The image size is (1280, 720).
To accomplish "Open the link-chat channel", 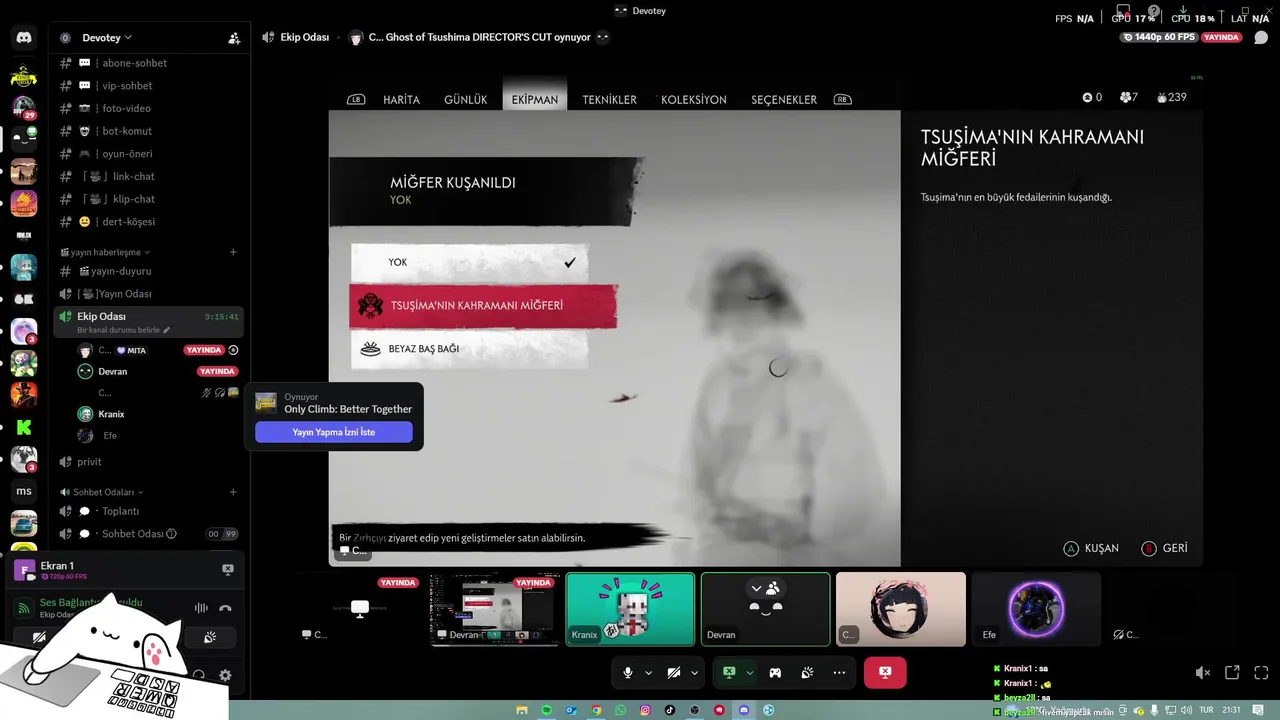I will [x=149, y=176].
